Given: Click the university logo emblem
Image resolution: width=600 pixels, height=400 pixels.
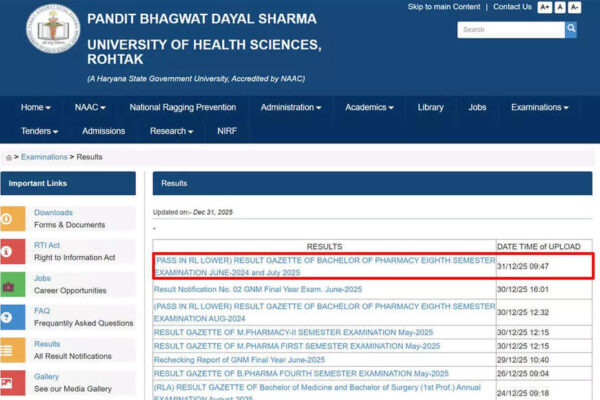Looking at the screenshot, I should (x=53, y=29).
